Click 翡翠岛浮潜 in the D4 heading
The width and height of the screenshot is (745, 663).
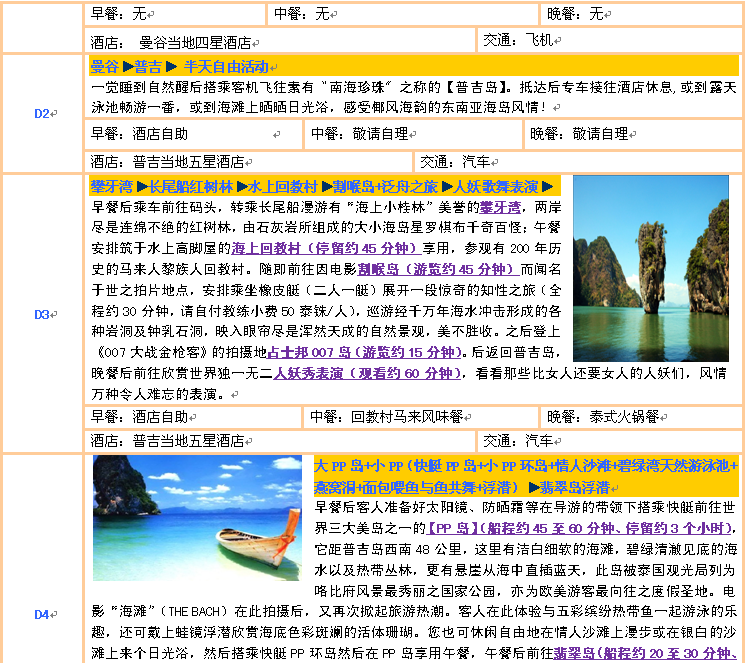click(582, 487)
